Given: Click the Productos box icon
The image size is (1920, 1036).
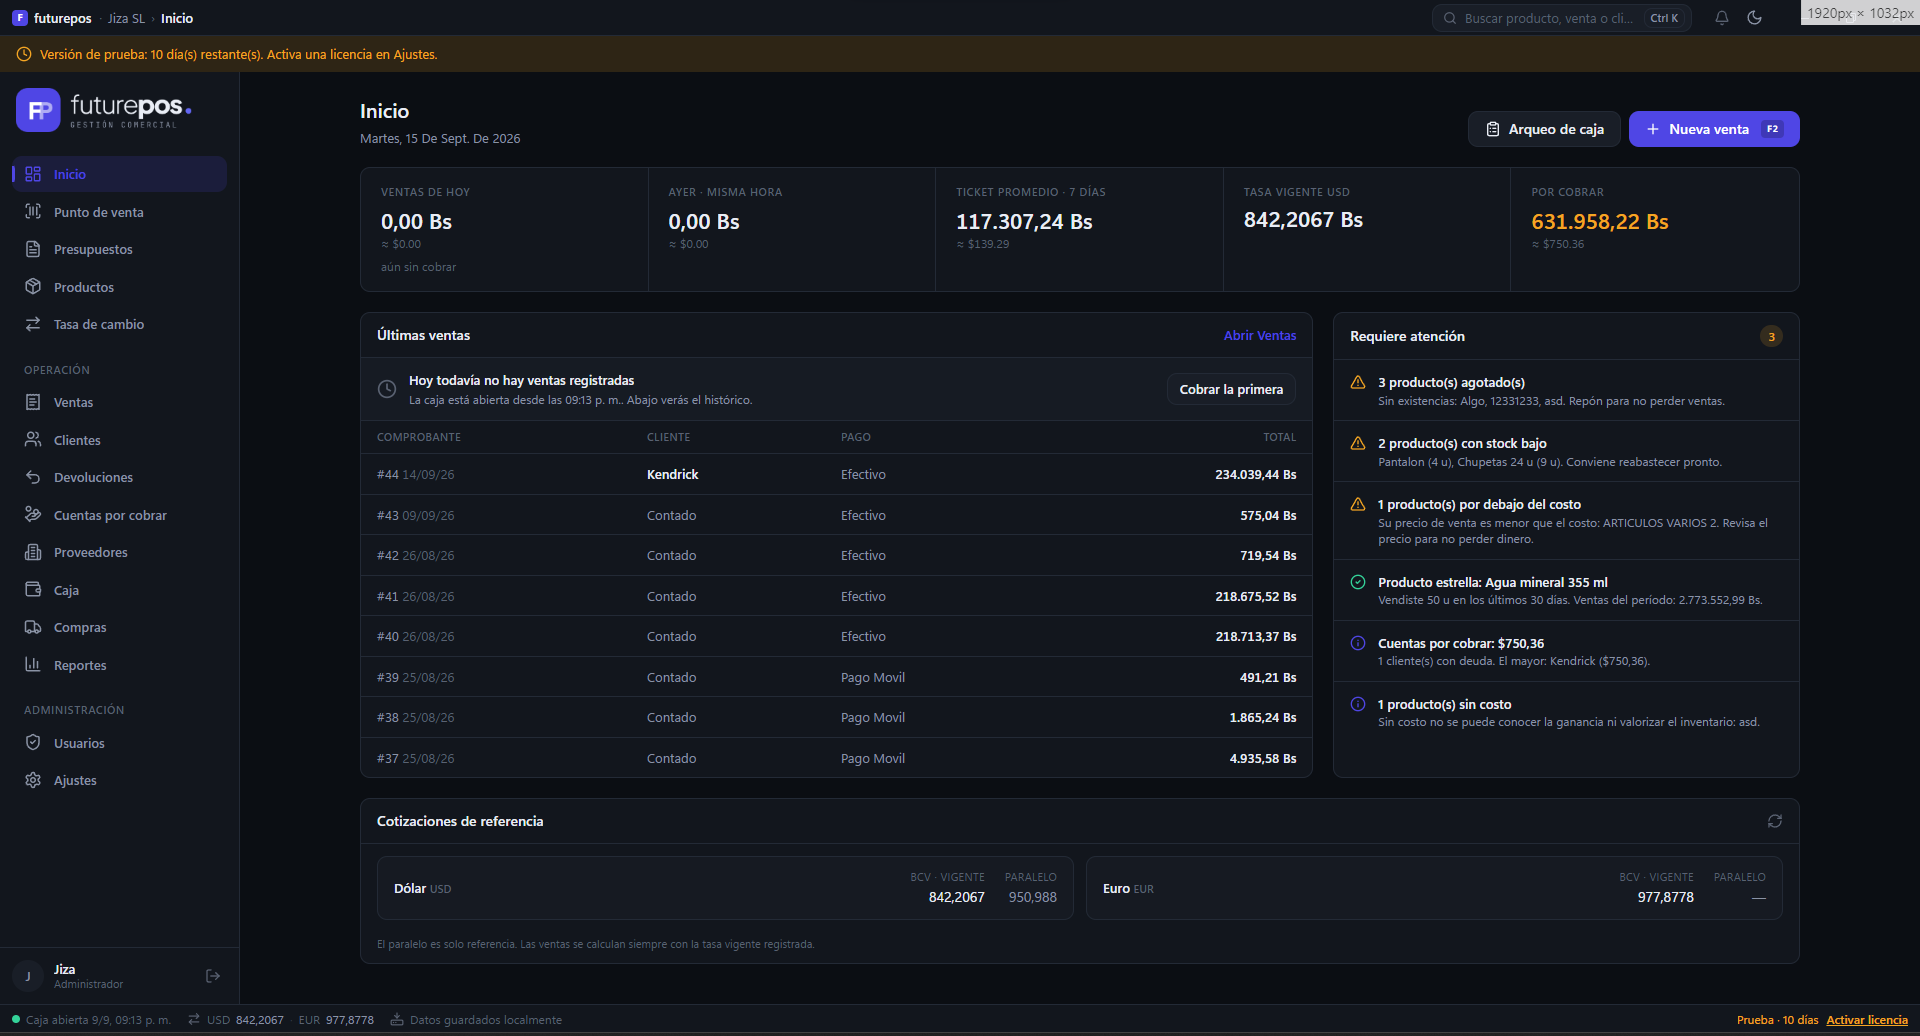Looking at the screenshot, I should click(33, 287).
